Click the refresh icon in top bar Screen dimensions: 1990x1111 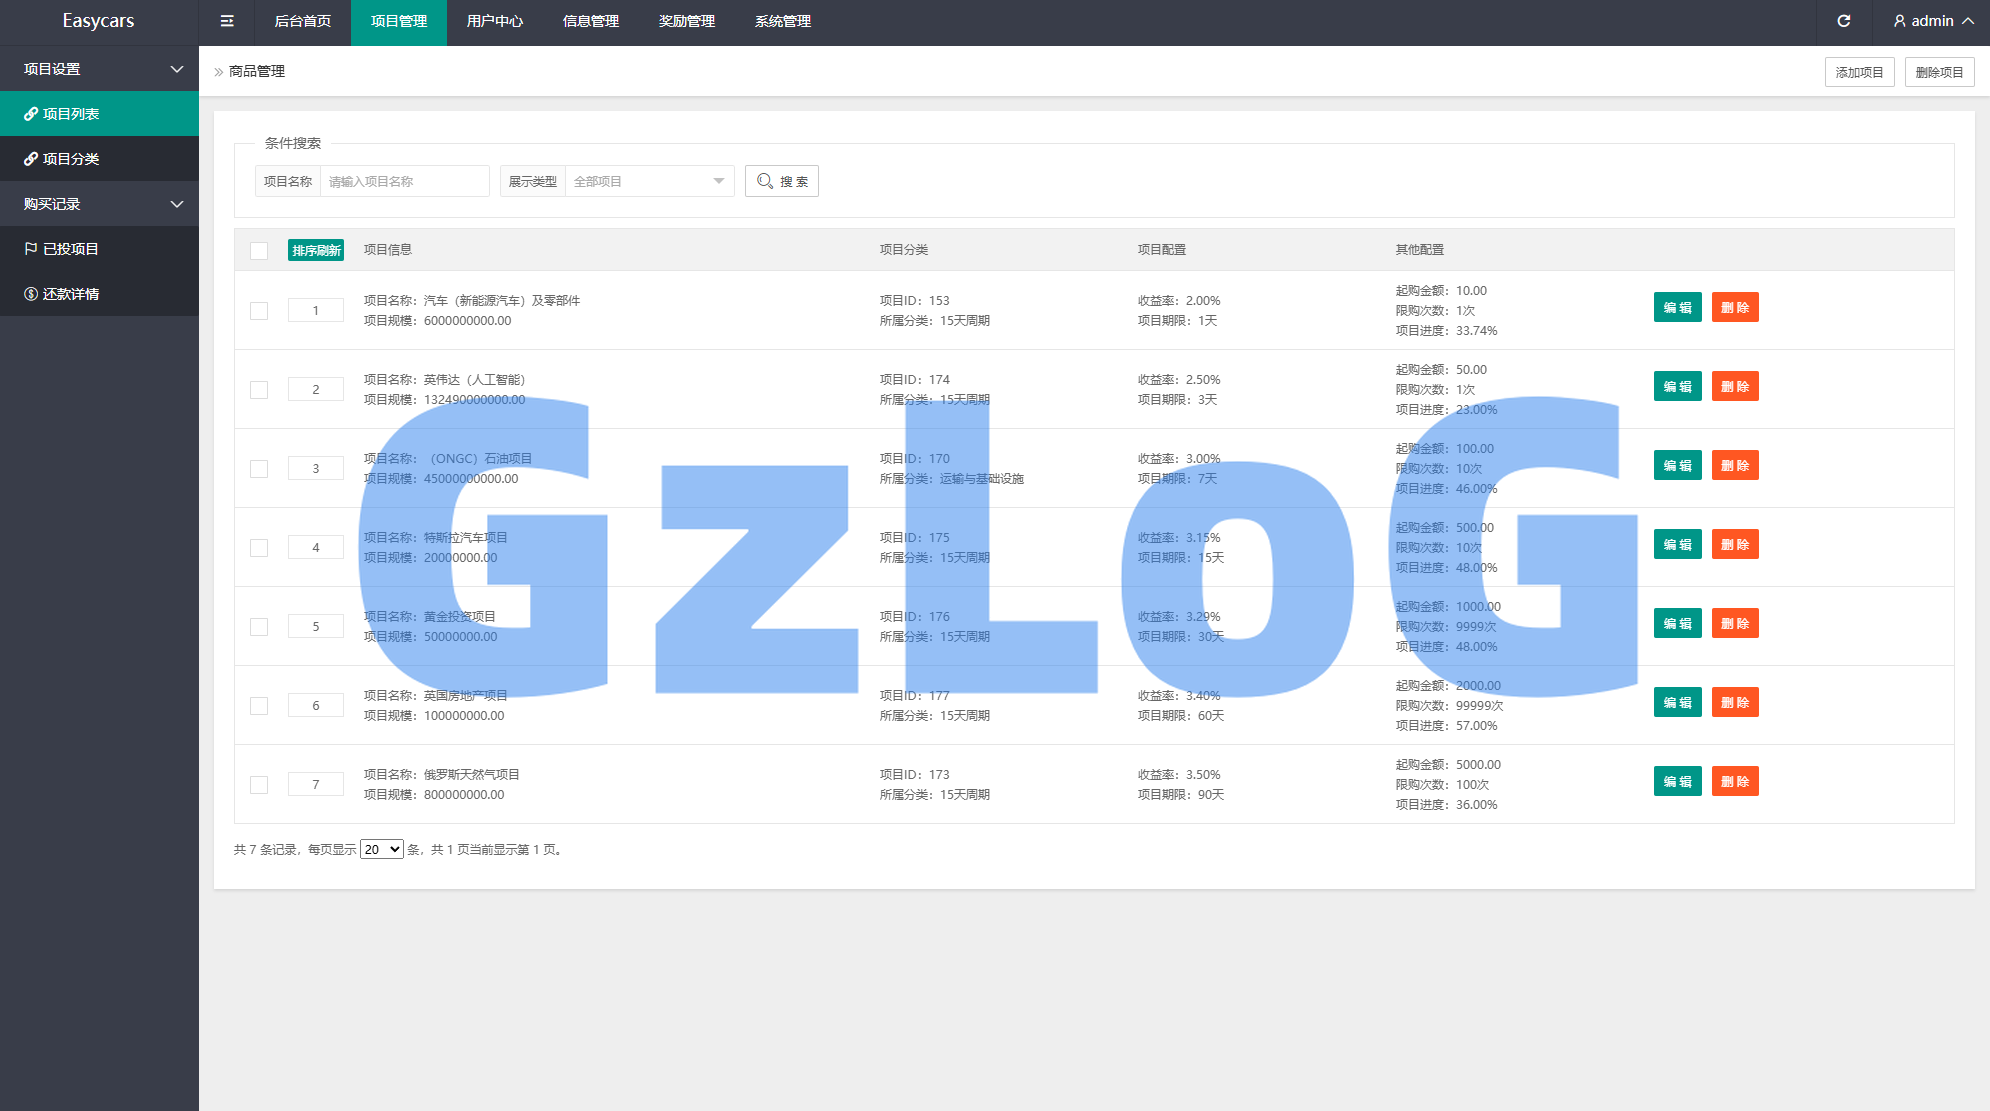pyautogui.click(x=1843, y=21)
